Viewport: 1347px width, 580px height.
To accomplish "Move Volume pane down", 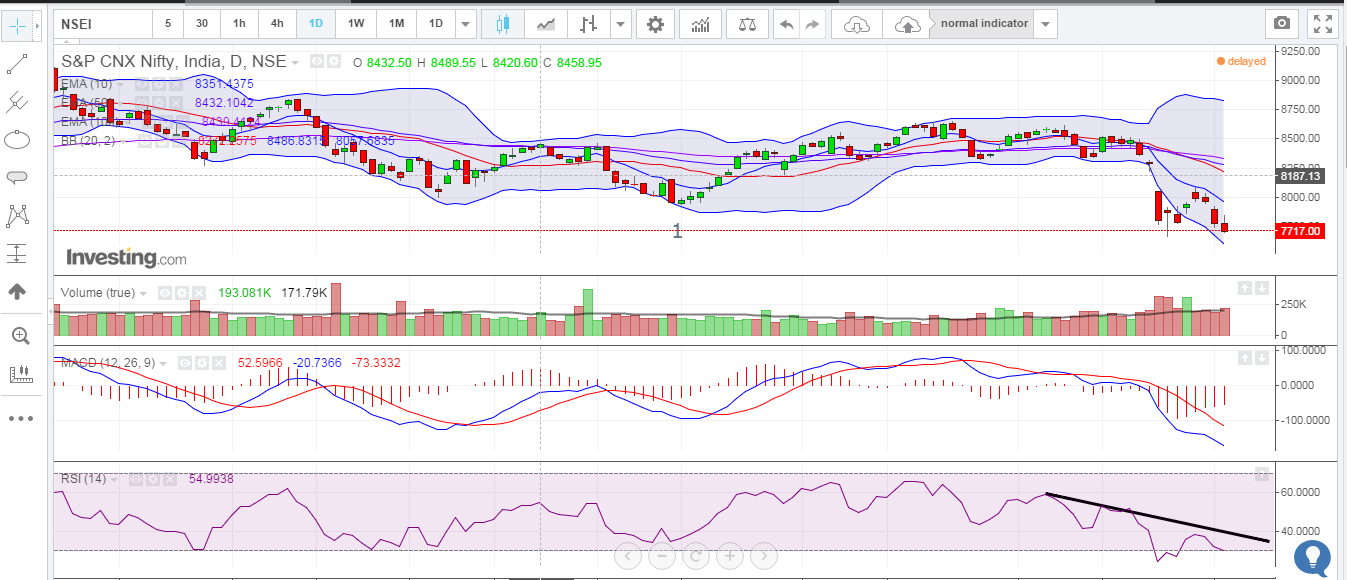I will (1262, 288).
